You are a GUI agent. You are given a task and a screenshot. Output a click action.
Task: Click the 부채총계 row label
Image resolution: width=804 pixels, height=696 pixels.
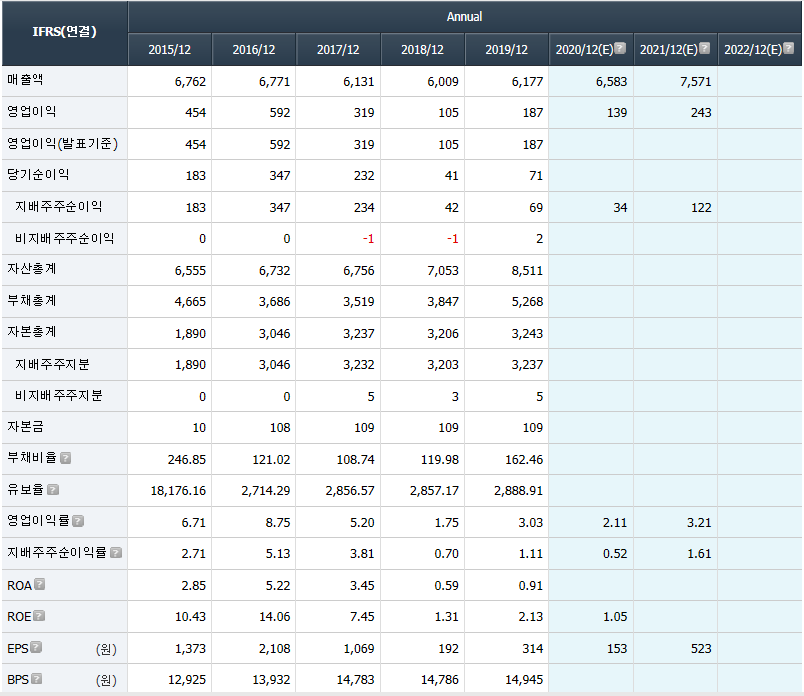(x=32, y=301)
